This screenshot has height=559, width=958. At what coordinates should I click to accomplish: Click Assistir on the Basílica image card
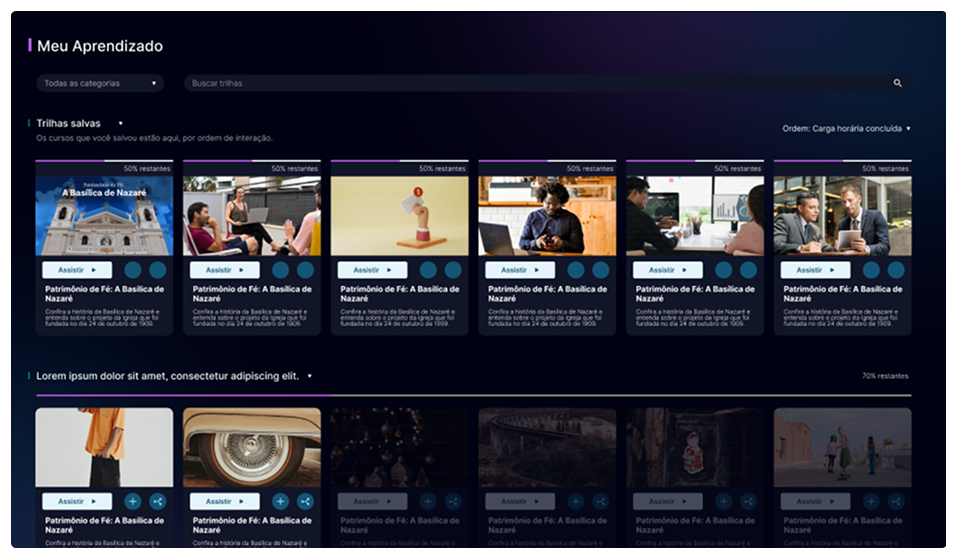click(77, 270)
